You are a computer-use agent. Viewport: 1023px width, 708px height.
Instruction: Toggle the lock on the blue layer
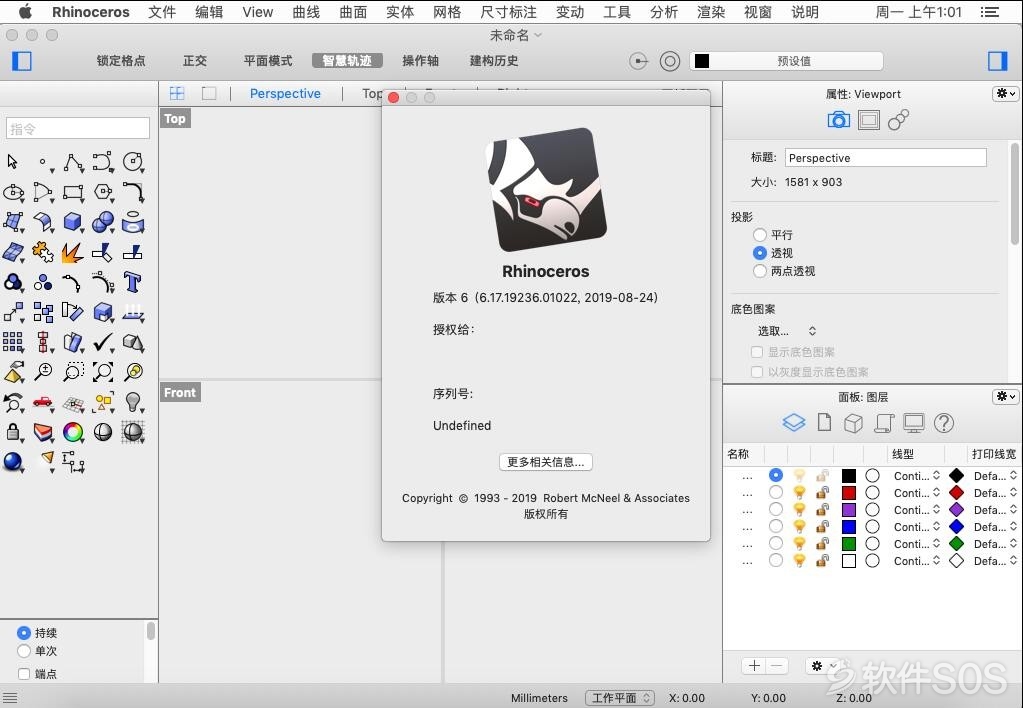point(823,527)
